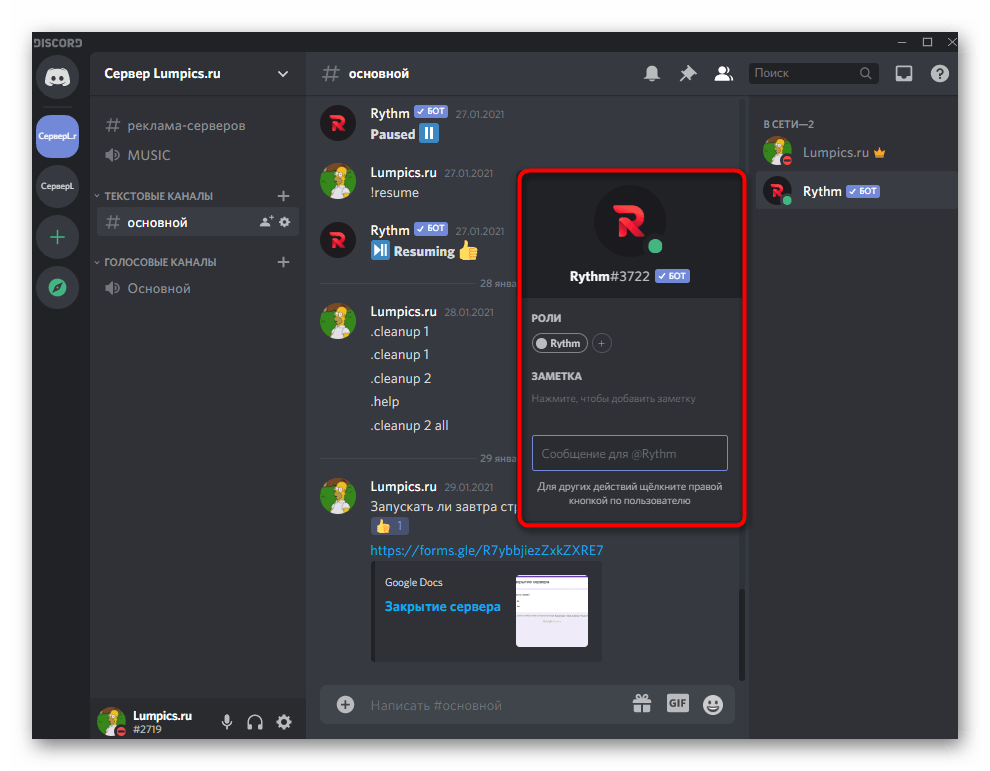
Task: Open the Discord Home icon
Action: coord(57,77)
